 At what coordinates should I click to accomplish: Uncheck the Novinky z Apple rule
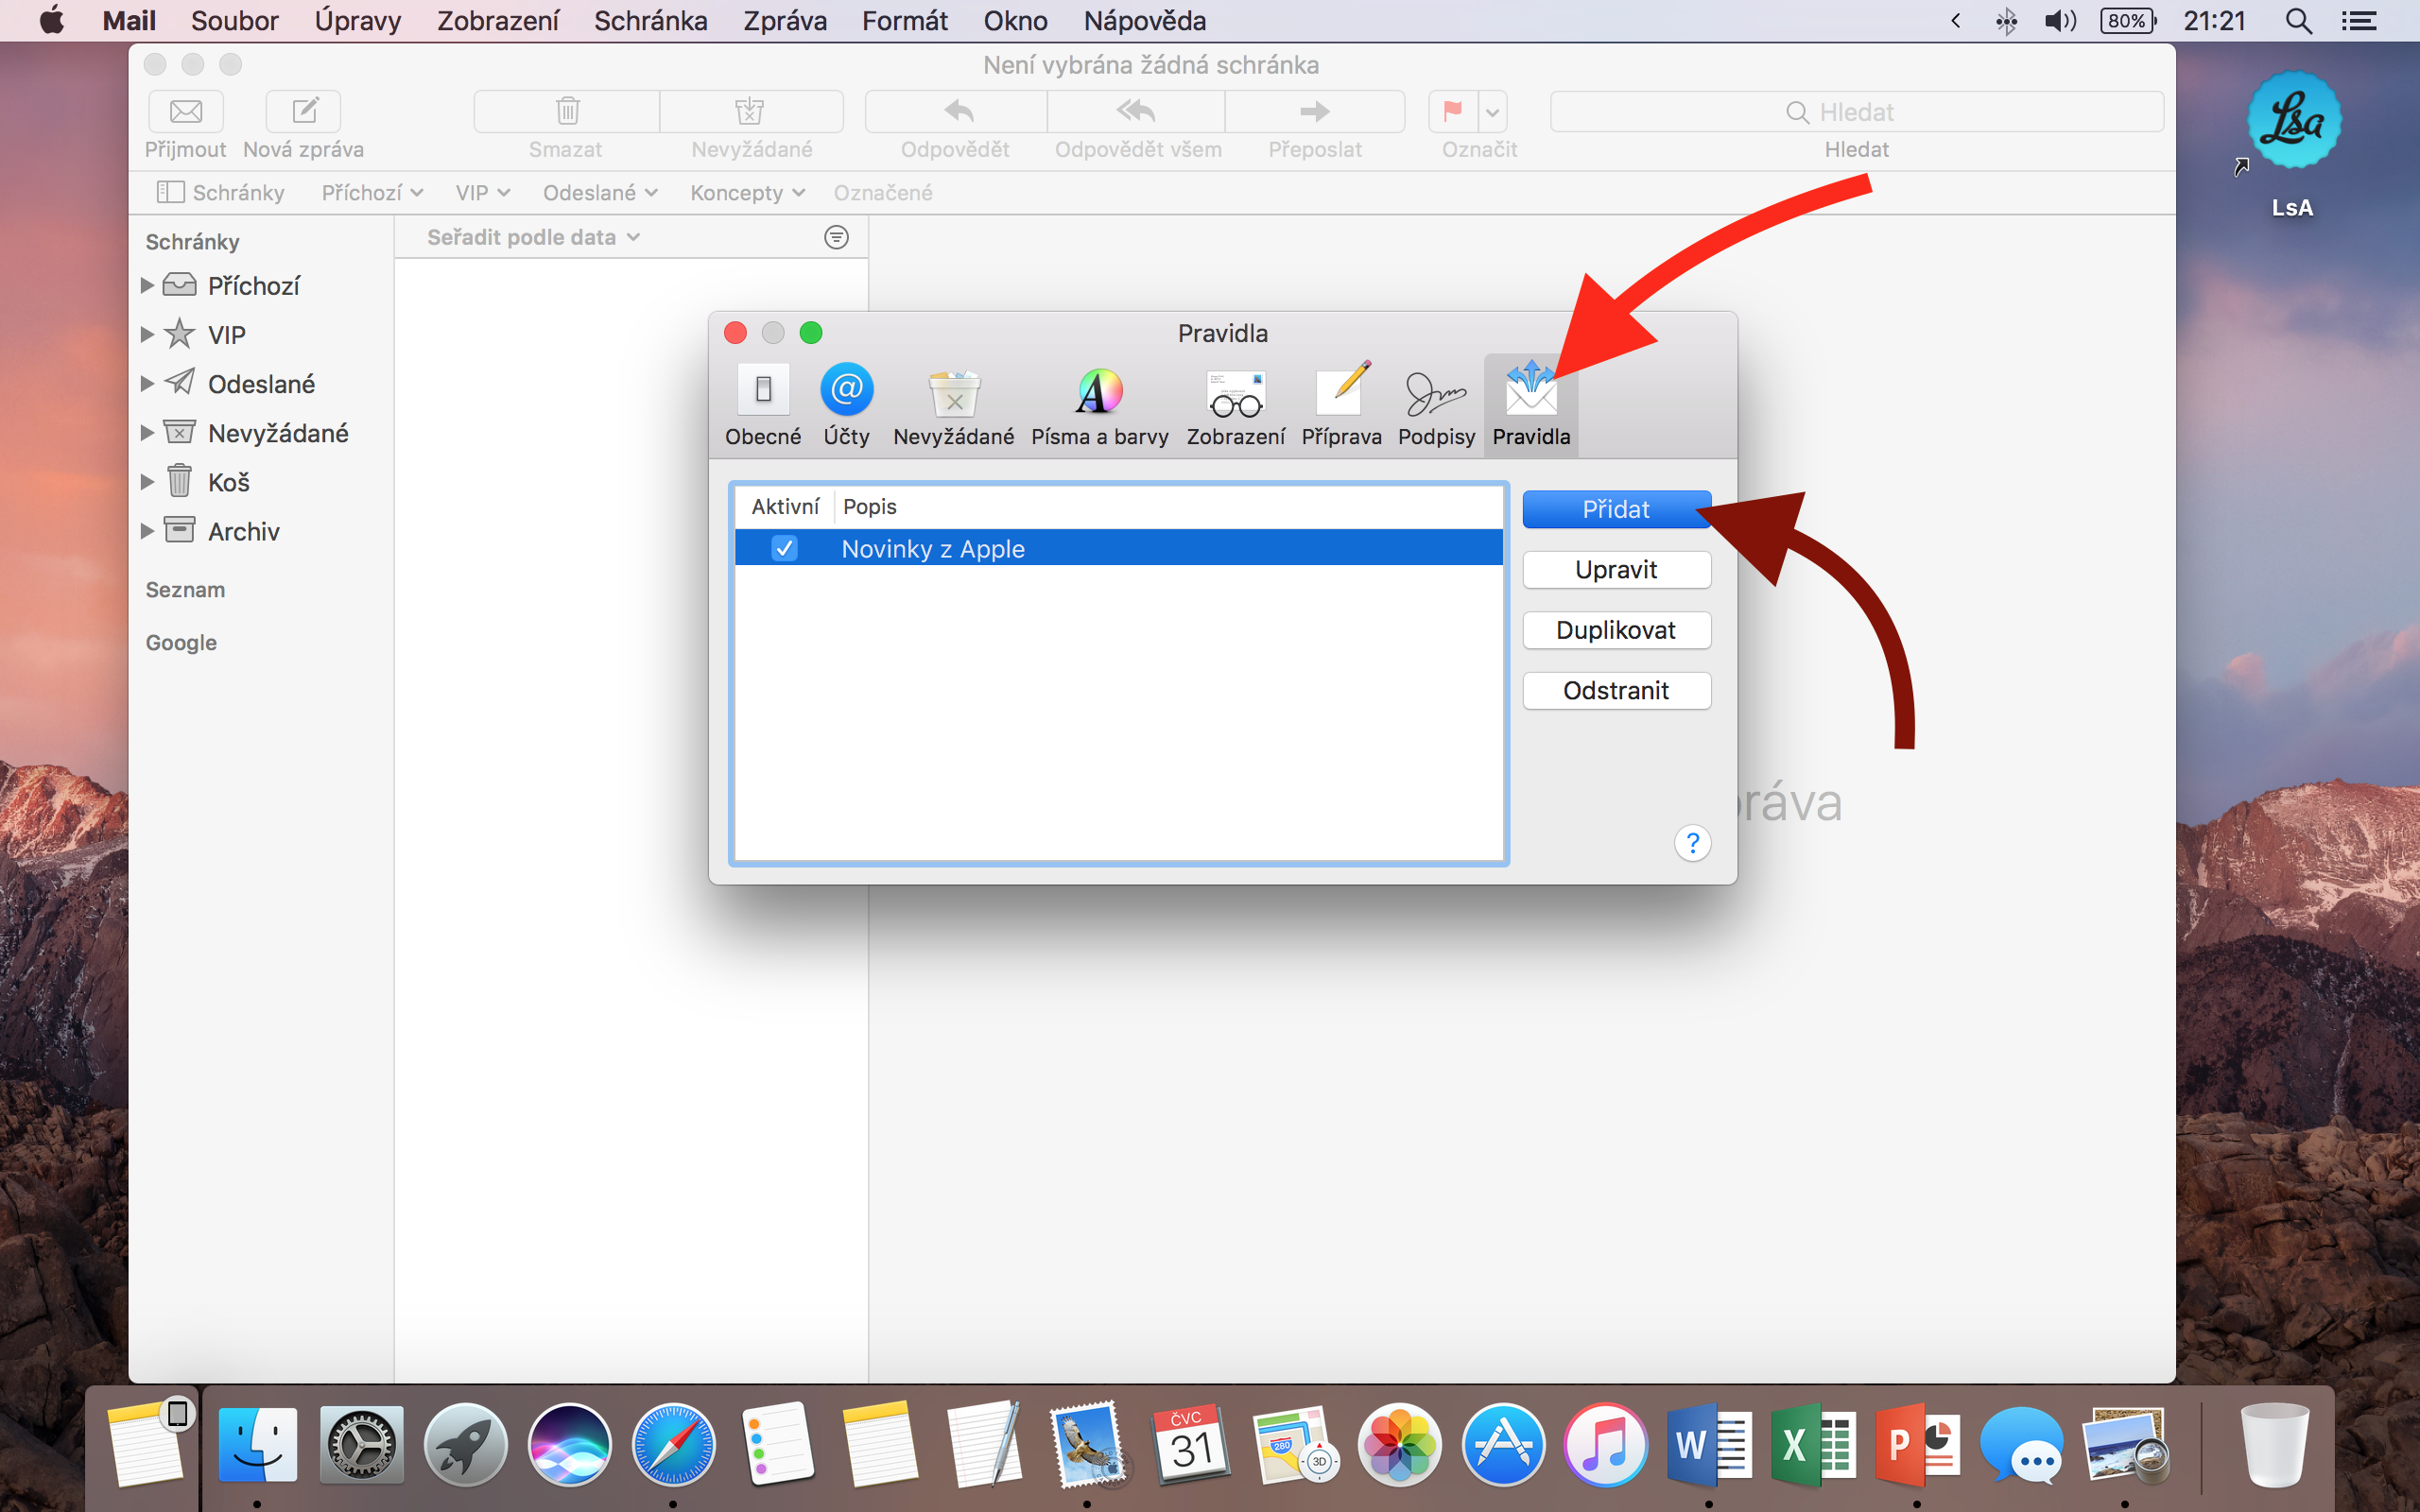tap(785, 548)
